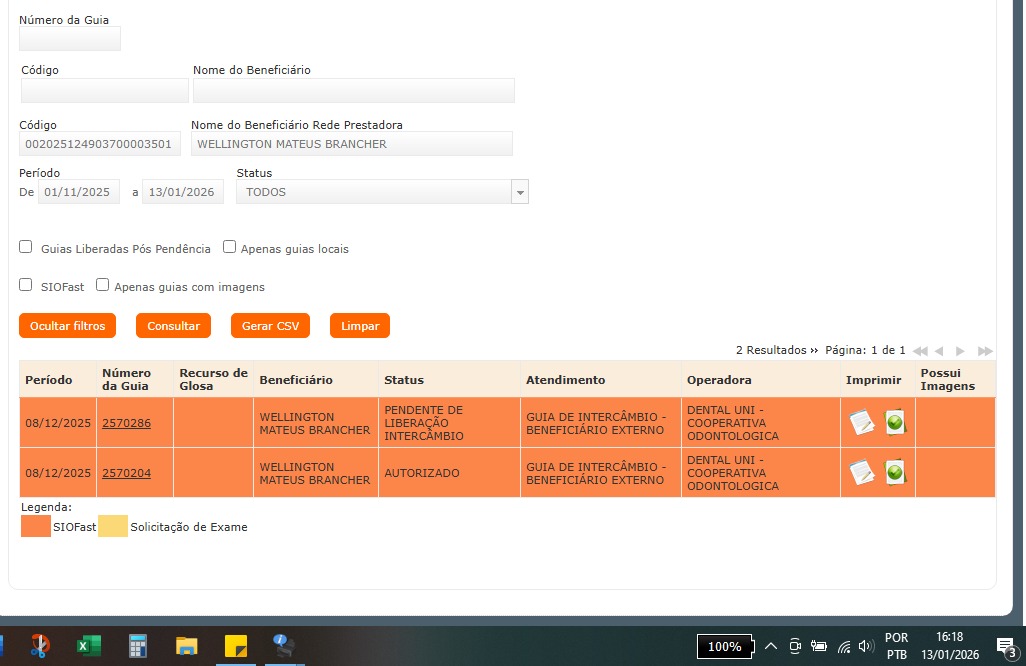
Task: Click green-check document icon for guia 2570286
Action: [895, 423]
